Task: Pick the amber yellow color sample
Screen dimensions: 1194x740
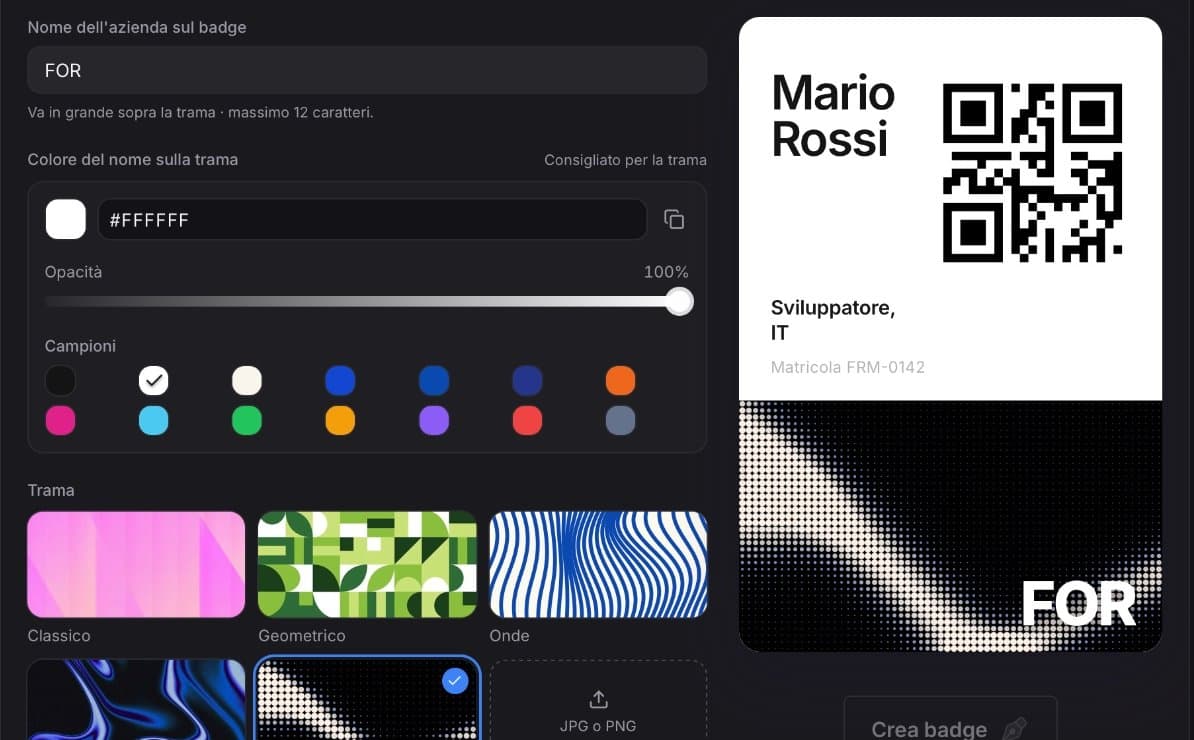Action: (340, 420)
